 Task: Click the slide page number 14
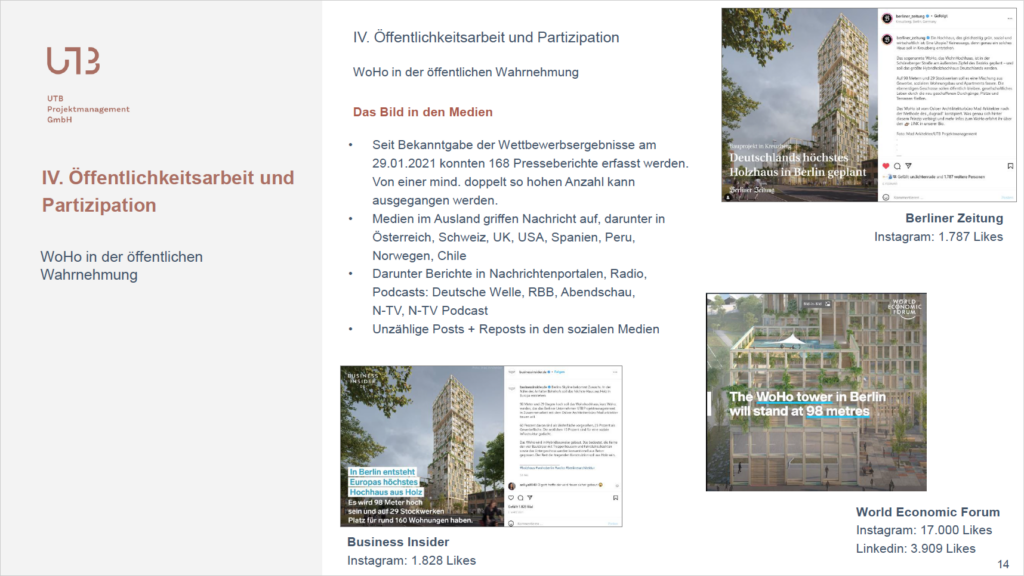point(1003,564)
